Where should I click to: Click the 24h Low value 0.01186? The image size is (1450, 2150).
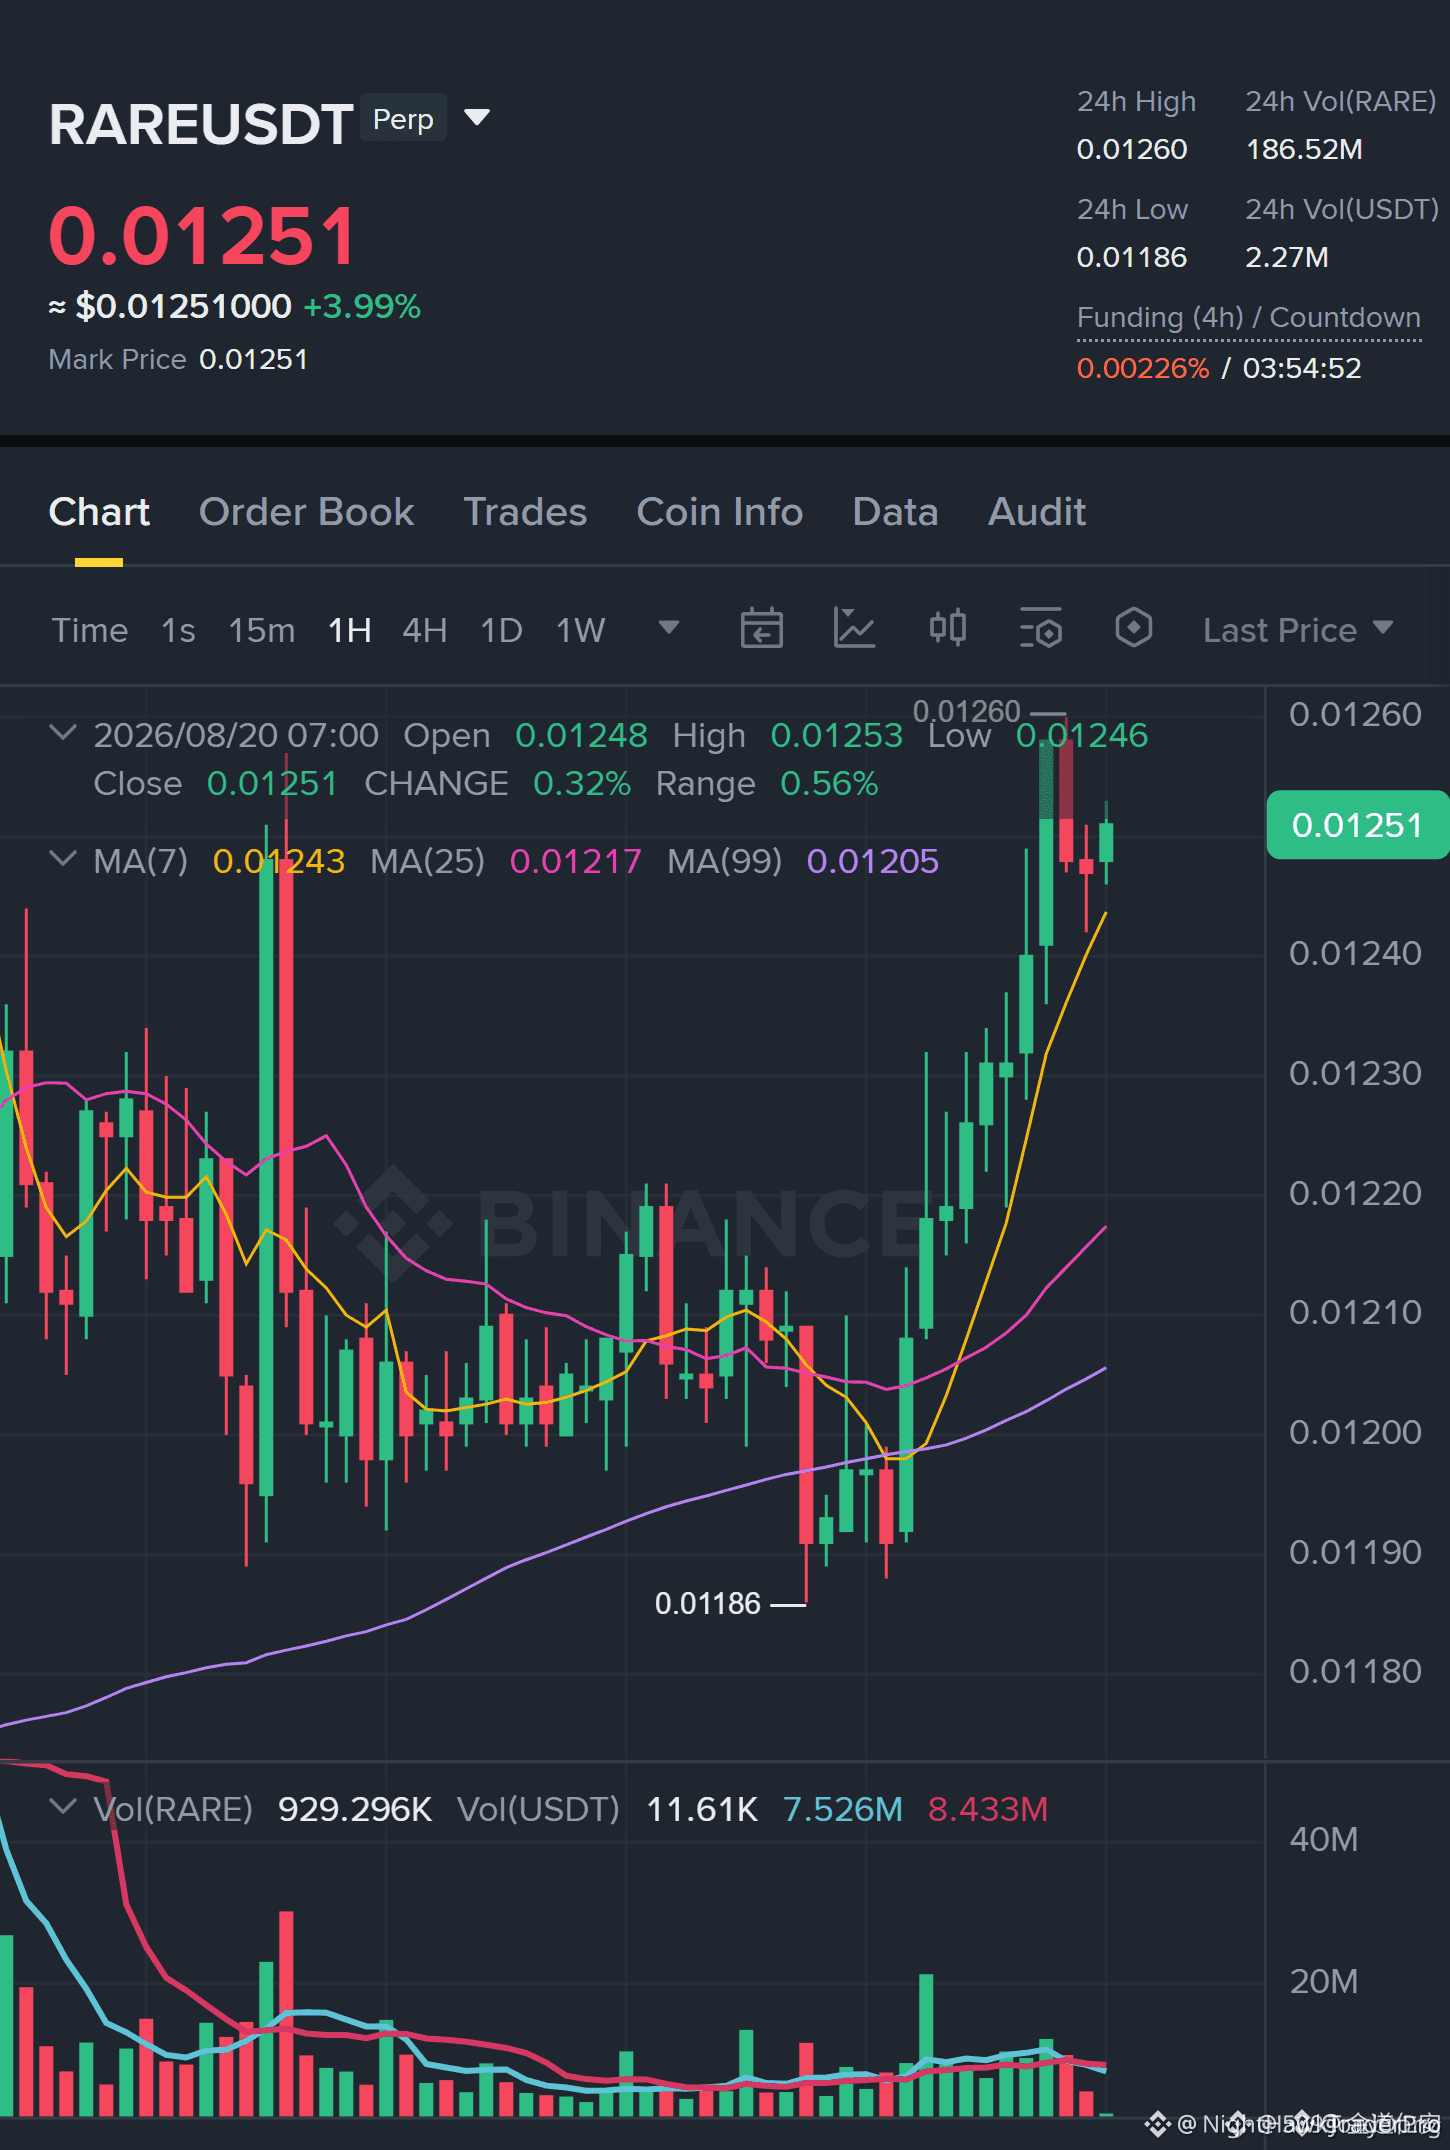pyautogui.click(x=1132, y=257)
